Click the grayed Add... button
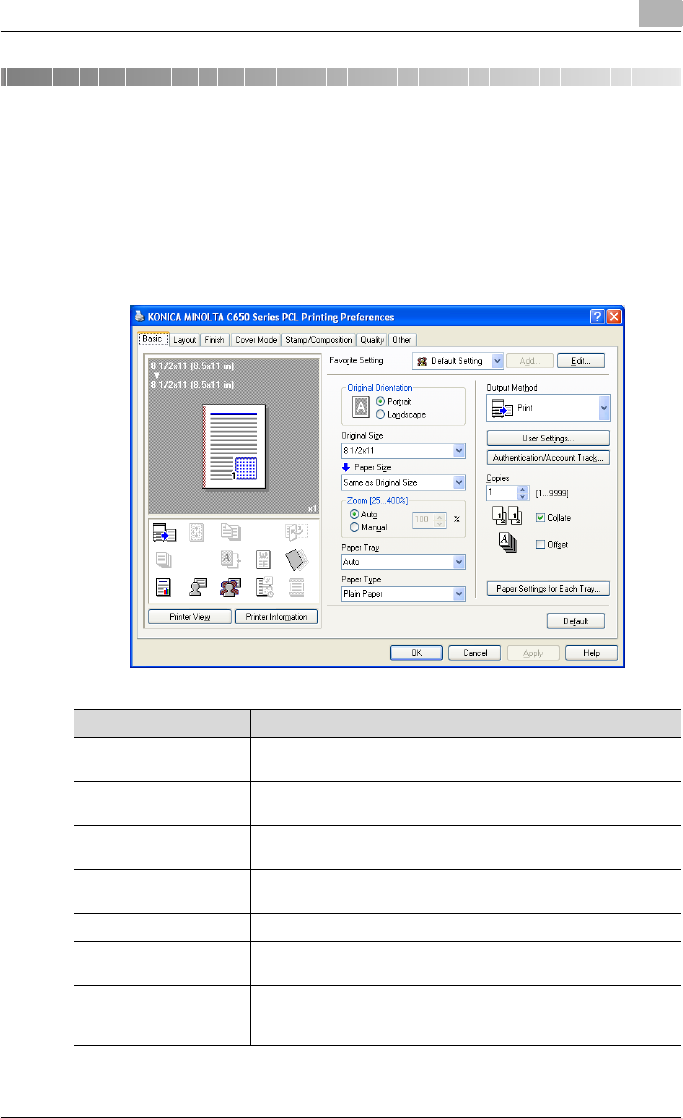This screenshot has width=683, height=1118. click(530, 361)
